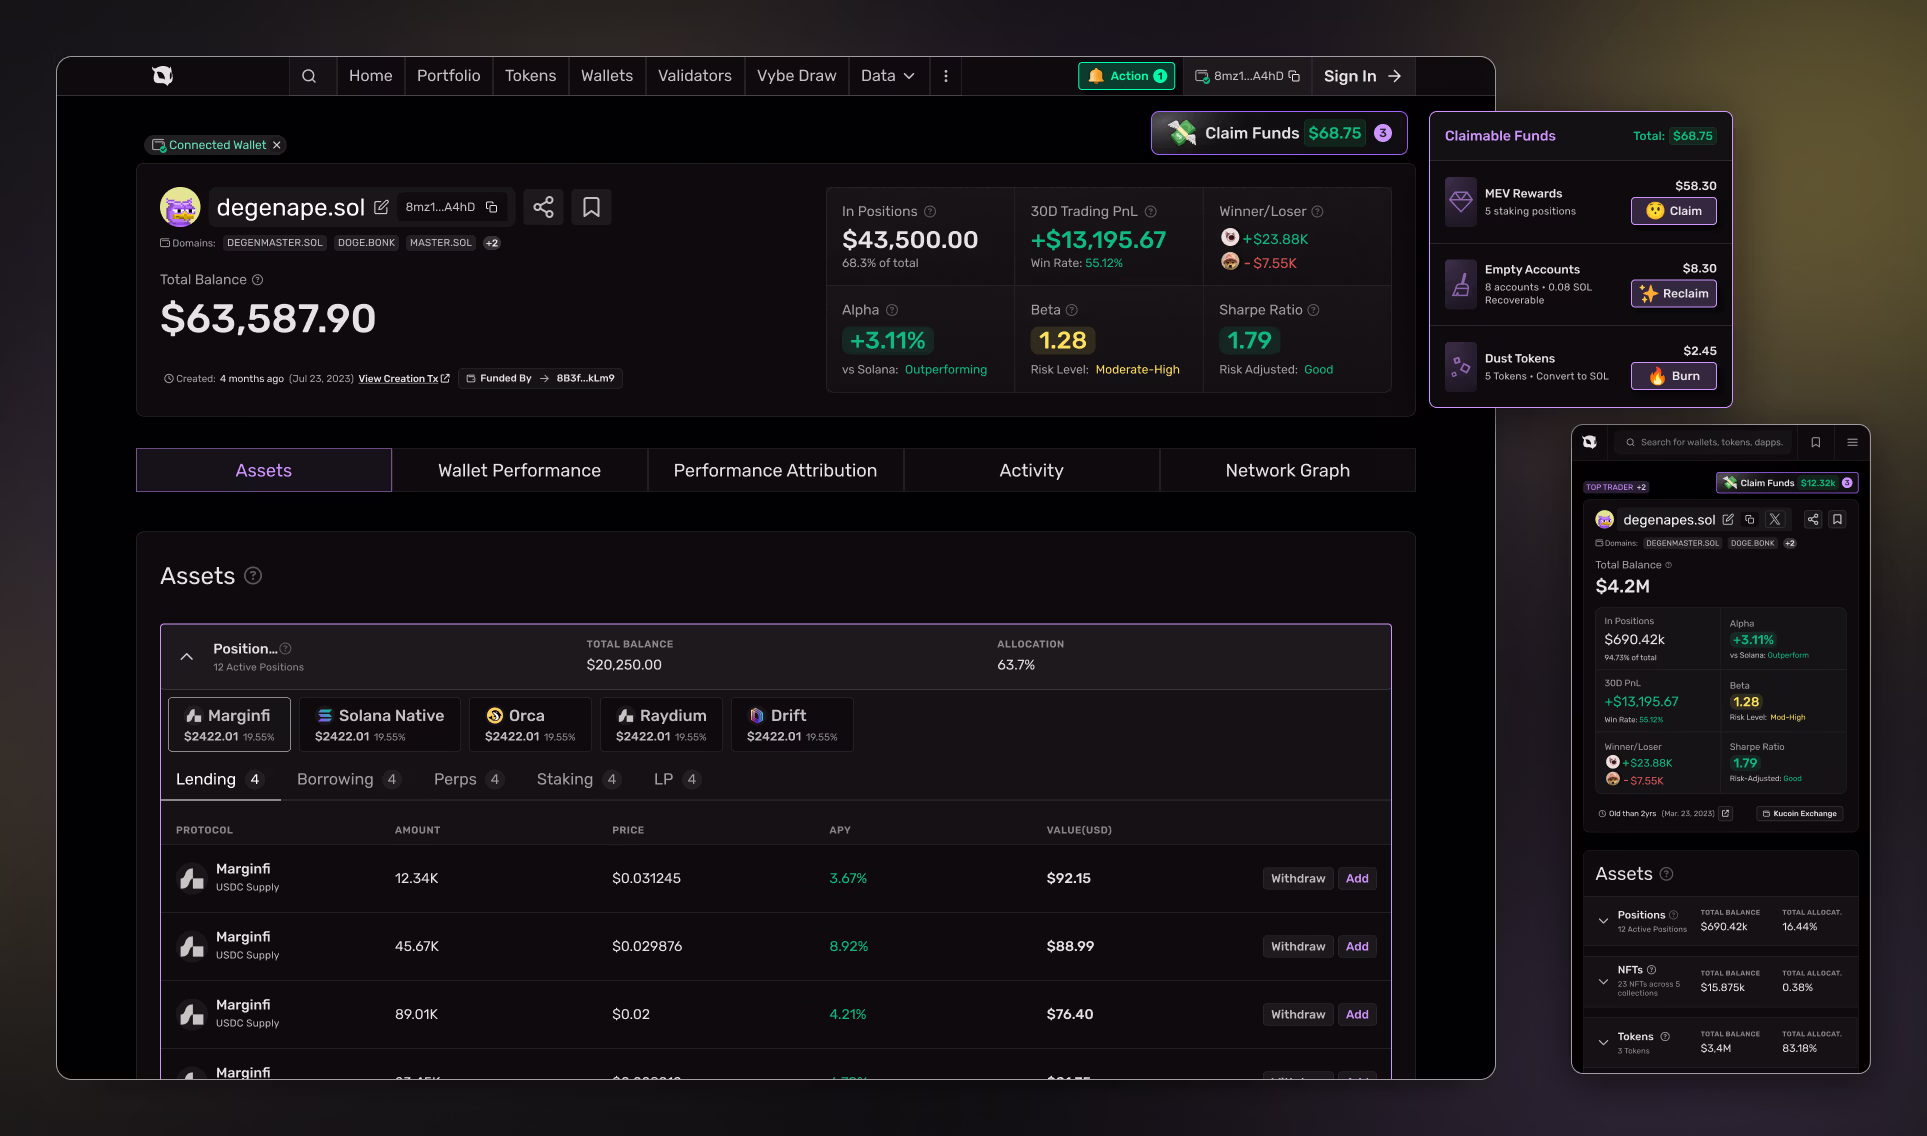The image size is (1927, 1136).
Task: Click the edit pencil next to degenape.sol
Action: click(382, 206)
